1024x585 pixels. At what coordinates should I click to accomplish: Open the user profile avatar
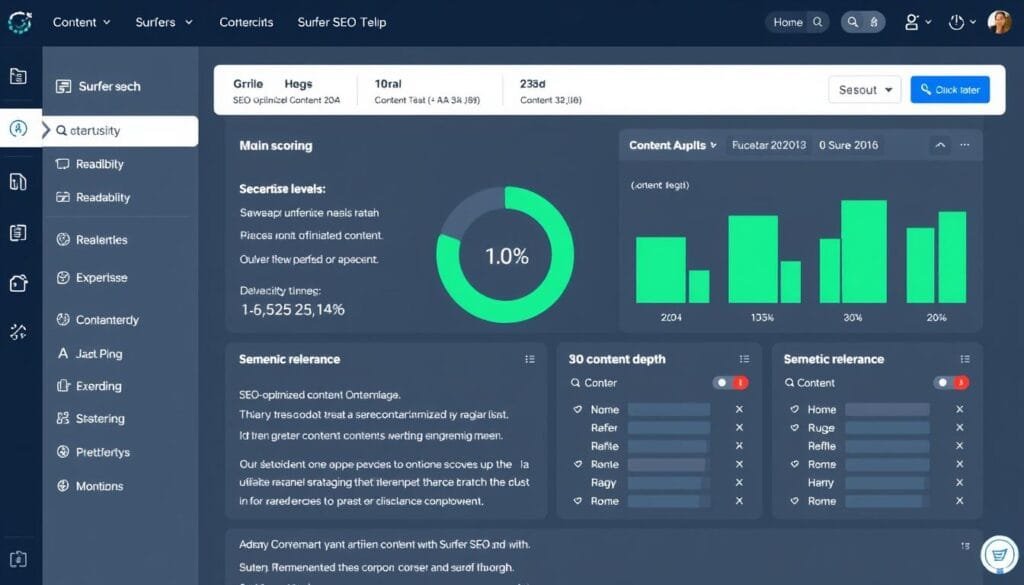point(998,22)
